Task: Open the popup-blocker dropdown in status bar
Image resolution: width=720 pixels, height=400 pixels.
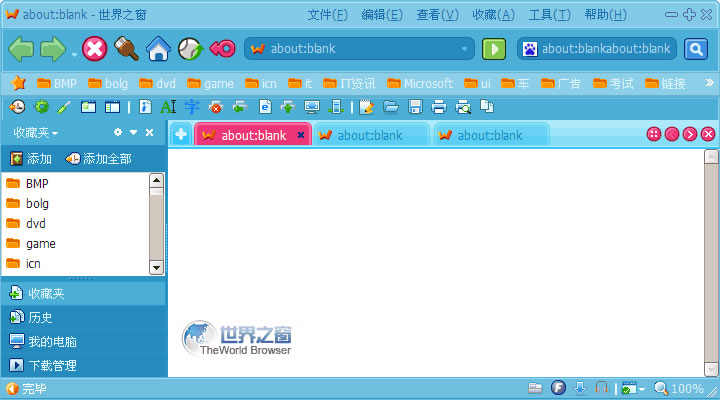Action: pyautogui.click(x=641, y=389)
